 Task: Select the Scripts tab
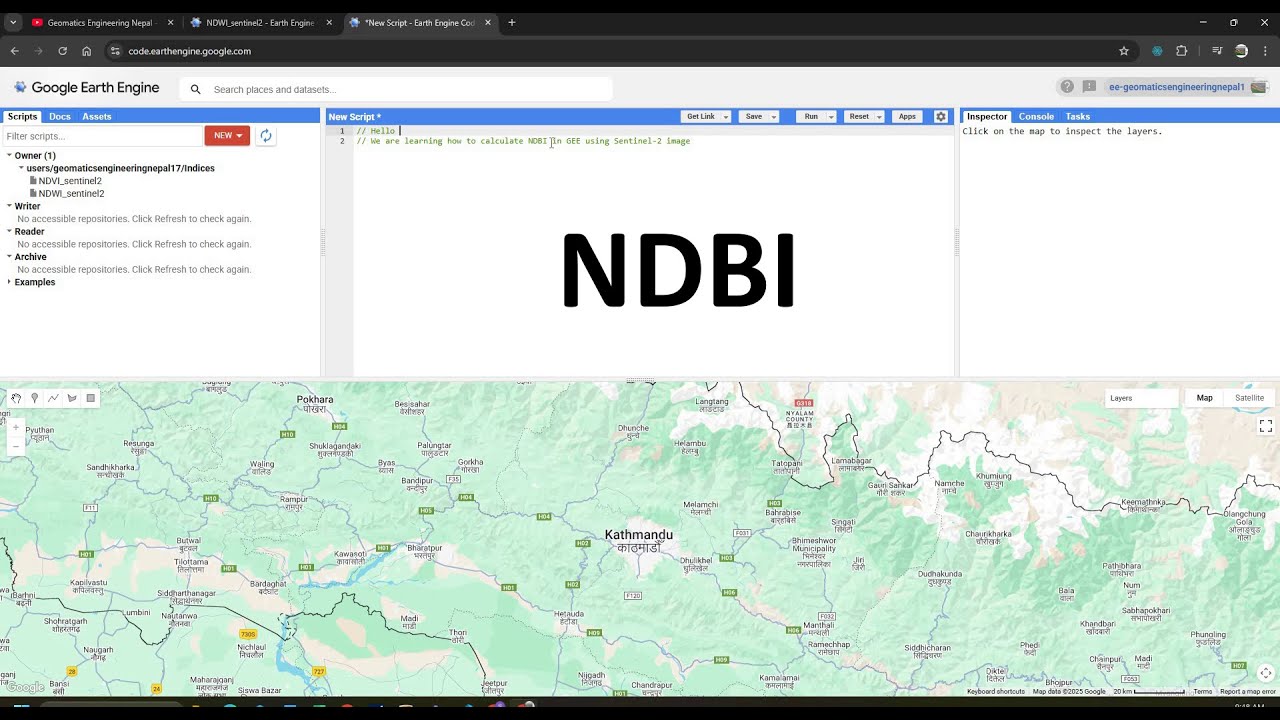click(x=22, y=117)
